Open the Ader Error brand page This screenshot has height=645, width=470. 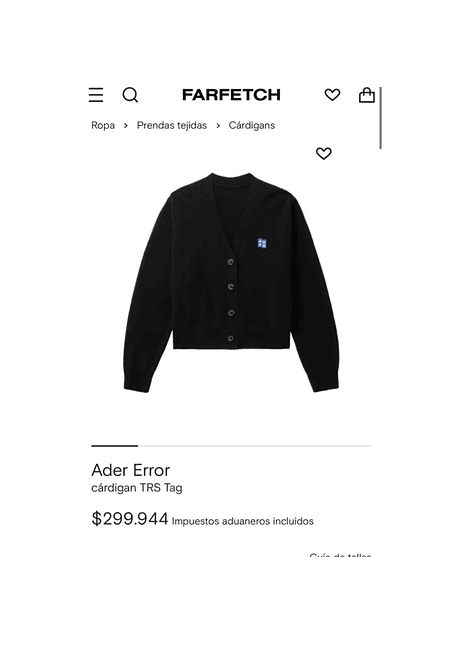pyautogui.click(x=131, y=470)
